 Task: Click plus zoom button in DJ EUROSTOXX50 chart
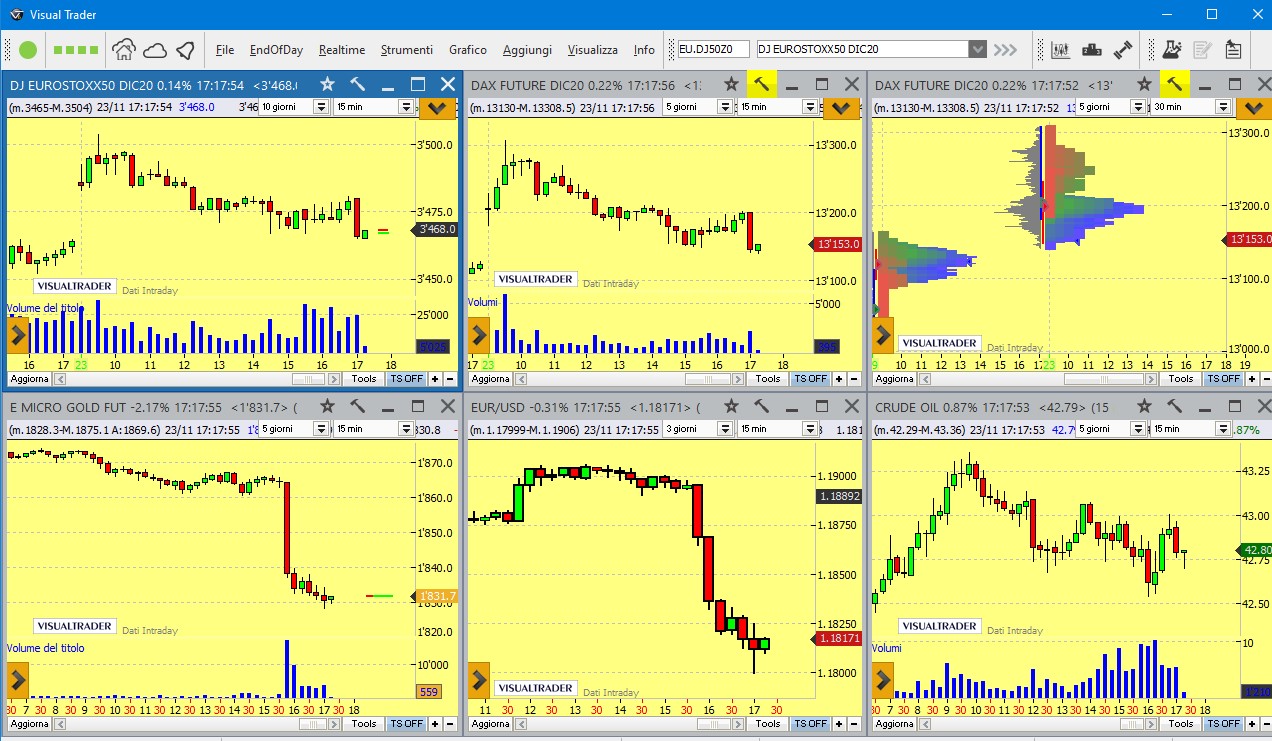point(436,379)
